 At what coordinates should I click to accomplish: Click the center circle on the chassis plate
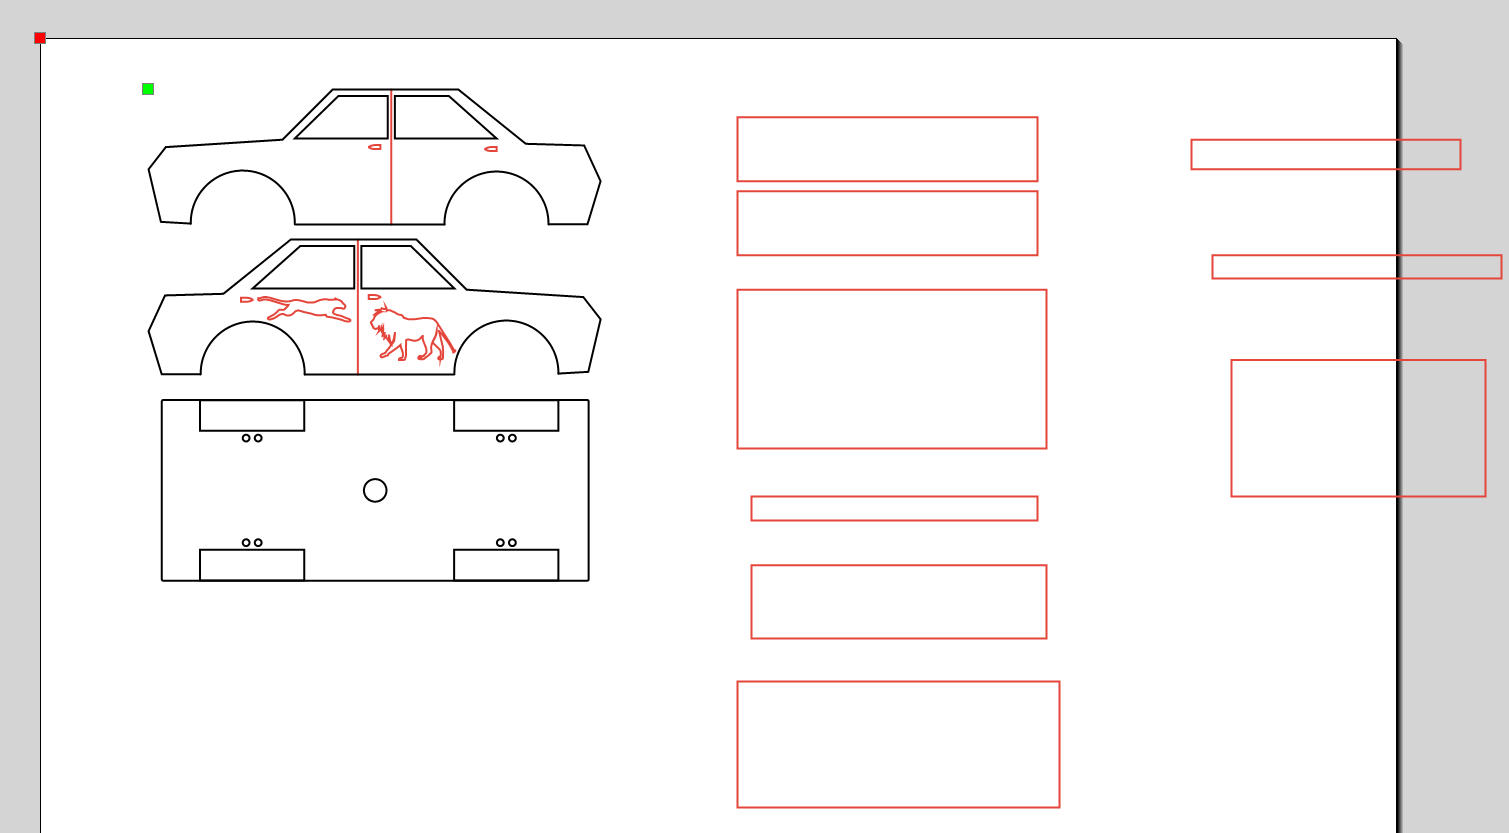click(x=375, y=490)
